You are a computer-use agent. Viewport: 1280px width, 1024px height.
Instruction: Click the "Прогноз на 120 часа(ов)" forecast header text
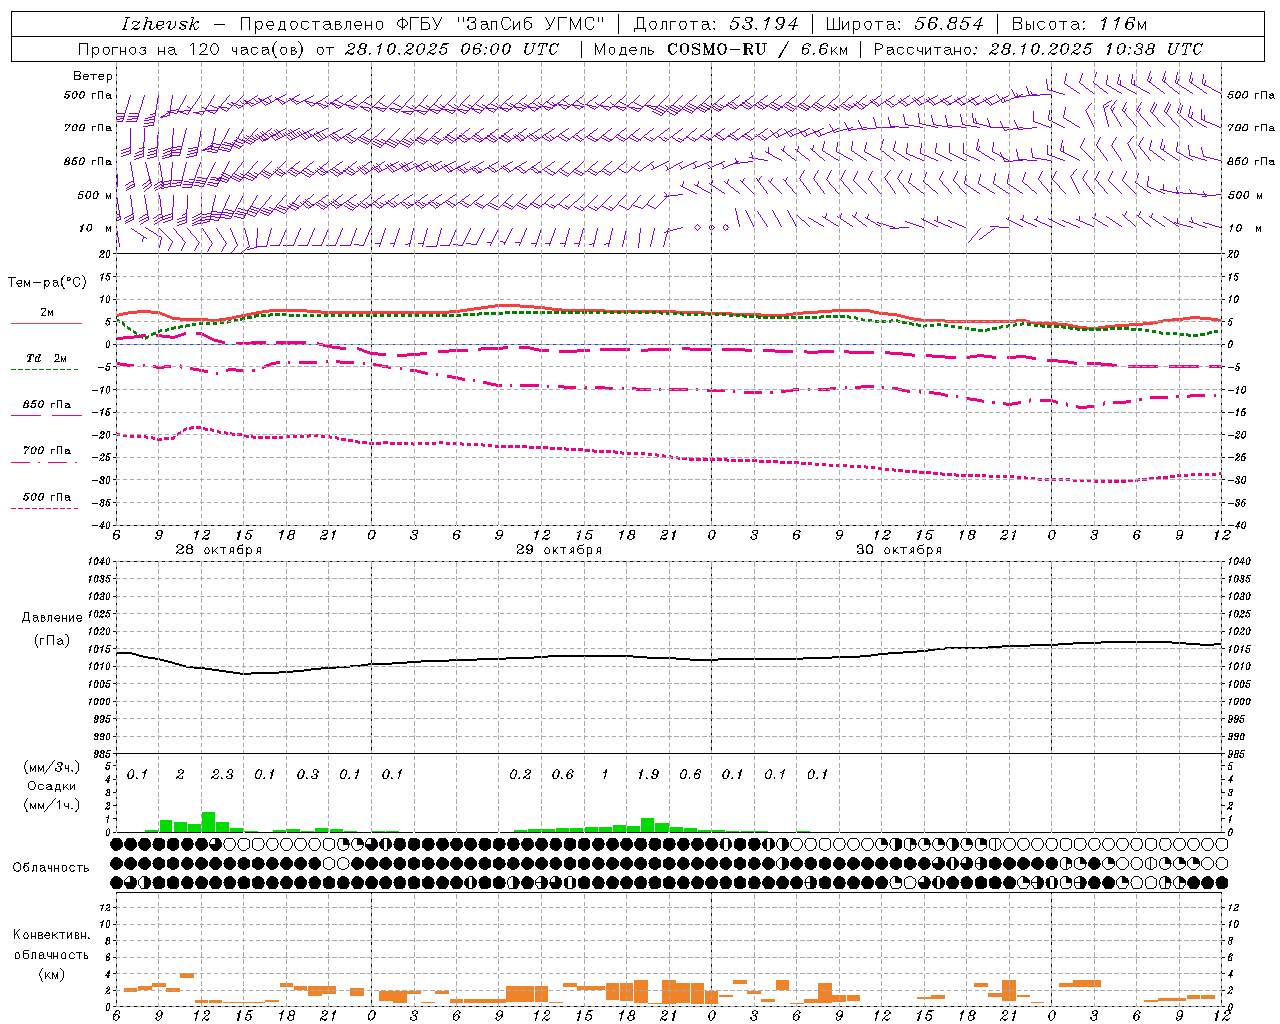pos(192,49)
